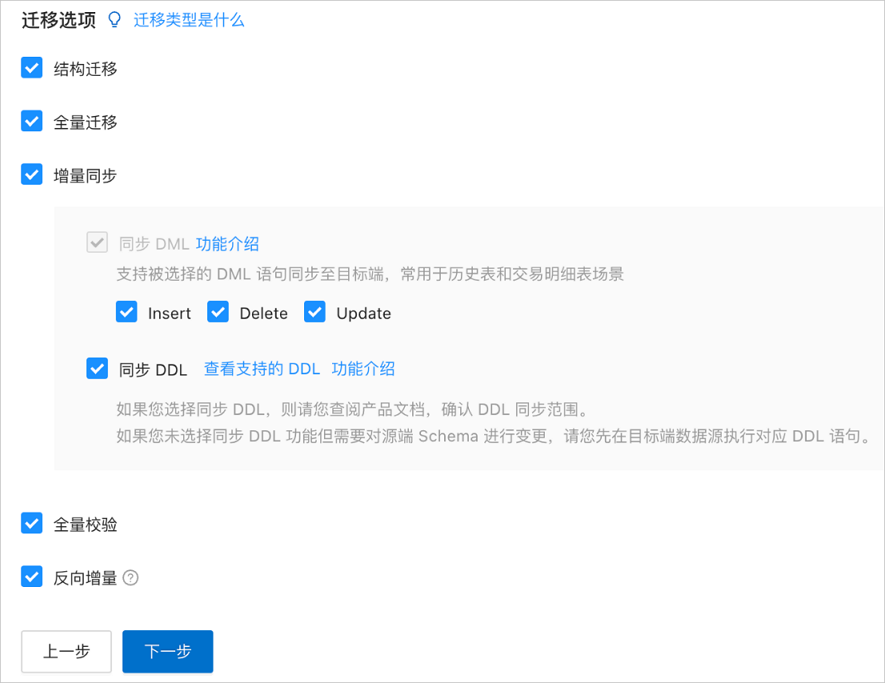885x683 pixels.
Task: Proceed with the 下一步 button
Action: tap(168, 651)
